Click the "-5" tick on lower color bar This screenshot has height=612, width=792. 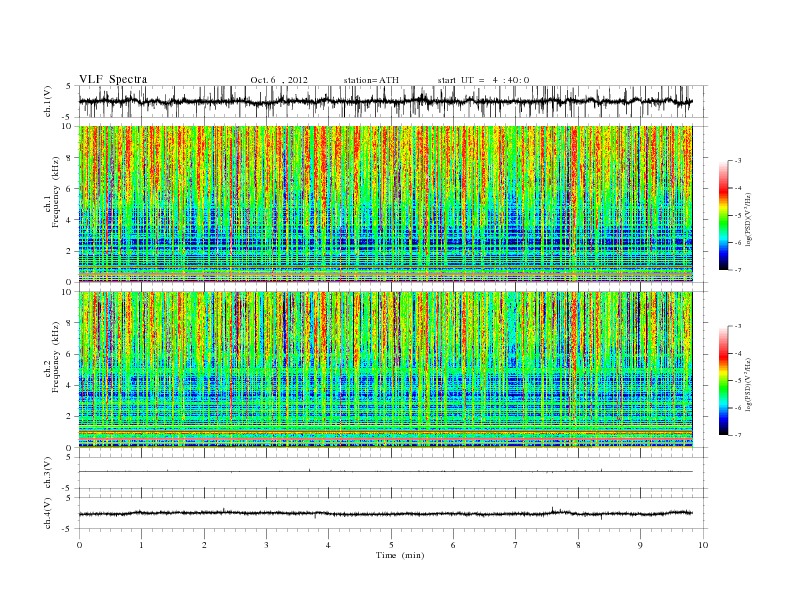738,381
